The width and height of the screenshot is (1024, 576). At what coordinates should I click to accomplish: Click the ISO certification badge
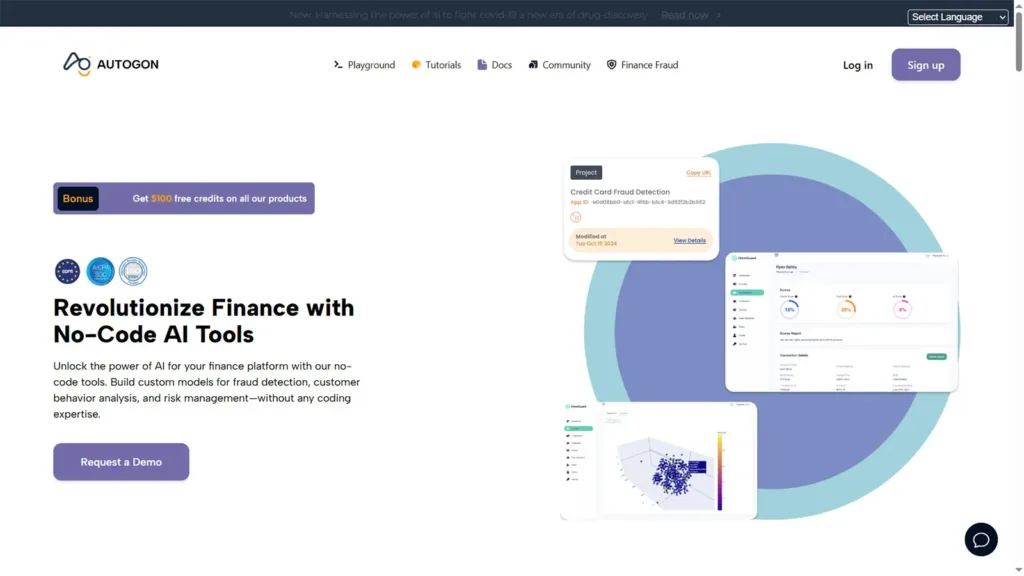[x=133, y=271]
